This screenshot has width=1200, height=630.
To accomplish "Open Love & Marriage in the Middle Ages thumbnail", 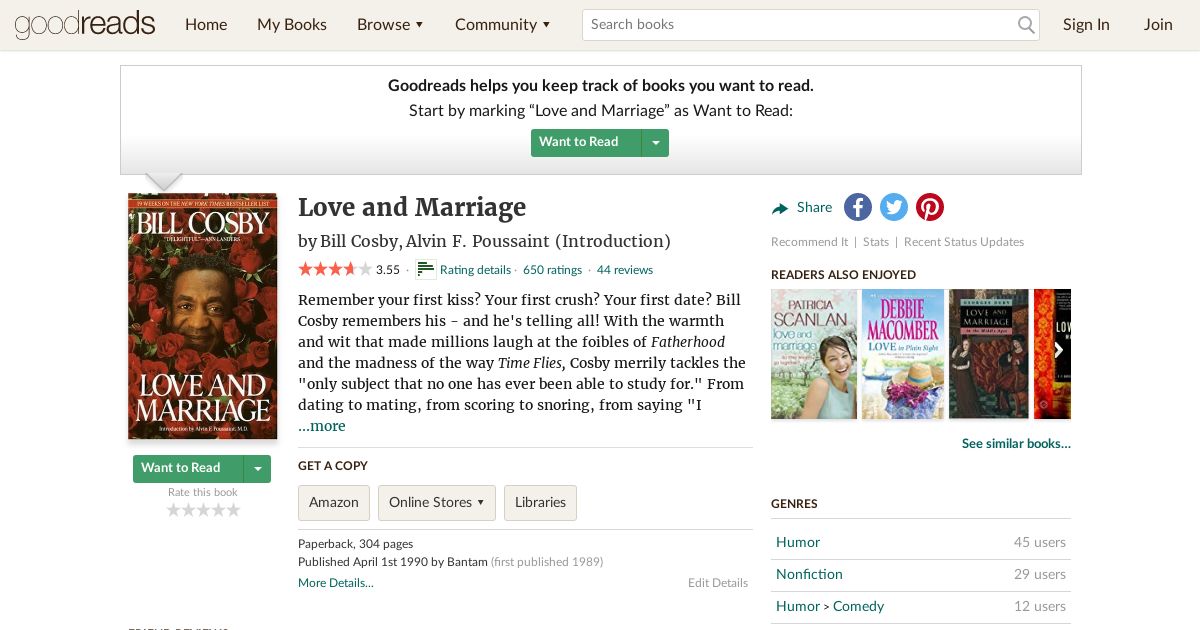I will coord(988,354).
